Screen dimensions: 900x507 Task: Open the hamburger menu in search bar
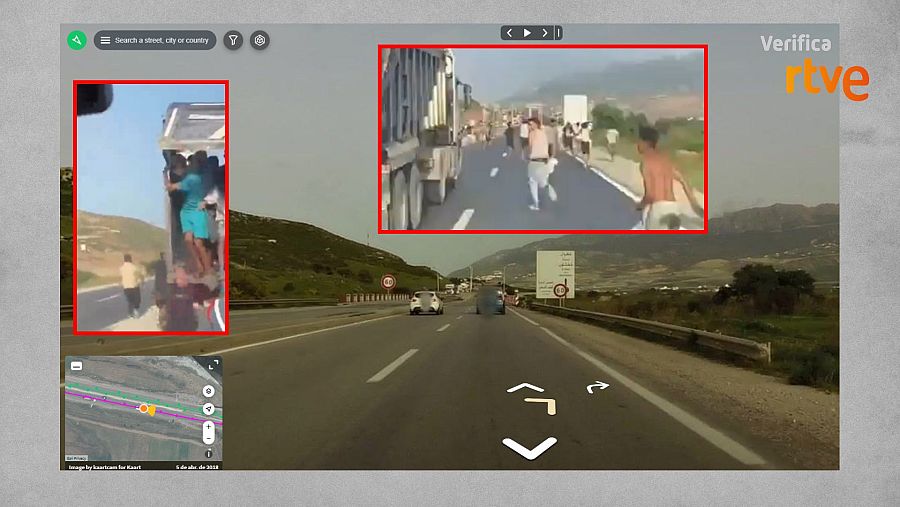105,40
